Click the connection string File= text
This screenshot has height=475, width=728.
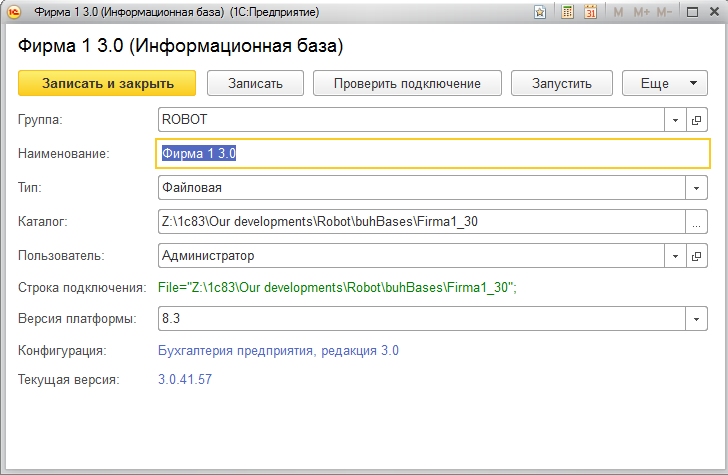337,288
